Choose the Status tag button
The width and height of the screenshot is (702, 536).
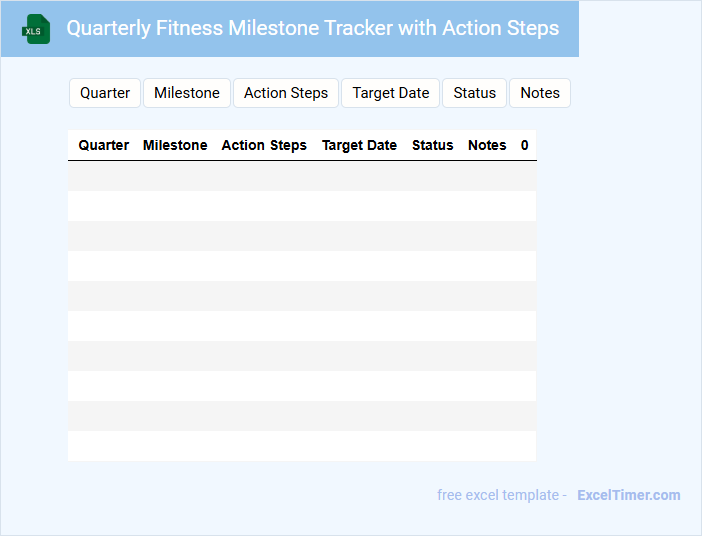pos(474,93)
